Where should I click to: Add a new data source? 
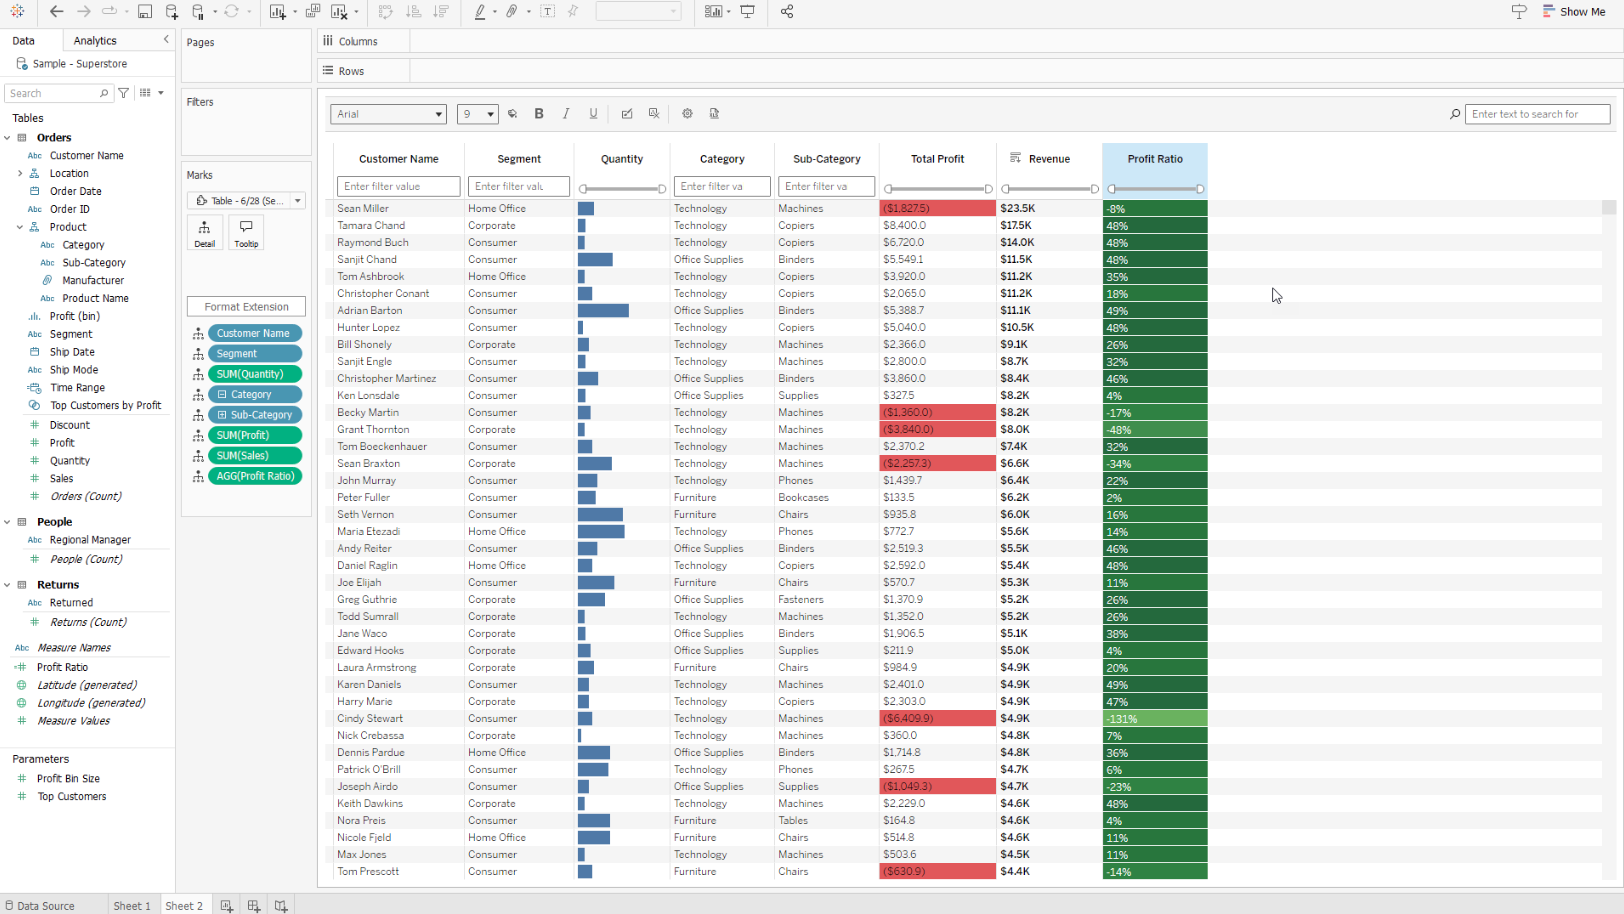(x=172, y=12)
